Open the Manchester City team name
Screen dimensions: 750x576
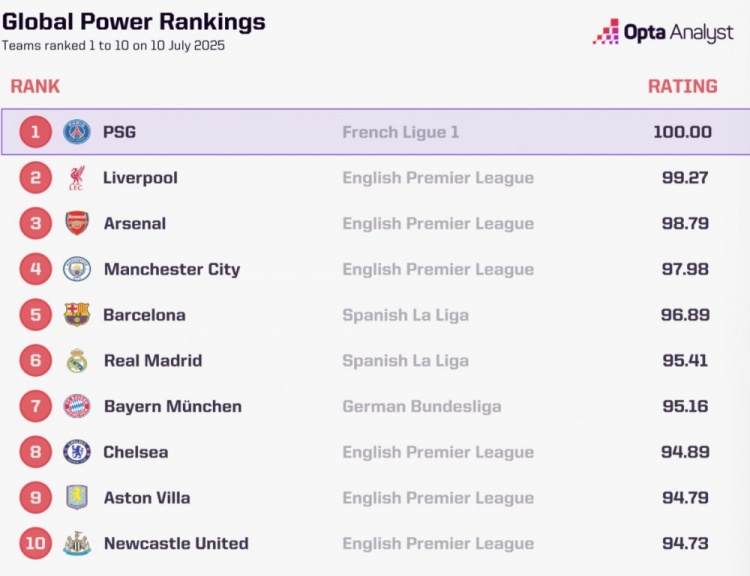172,269
